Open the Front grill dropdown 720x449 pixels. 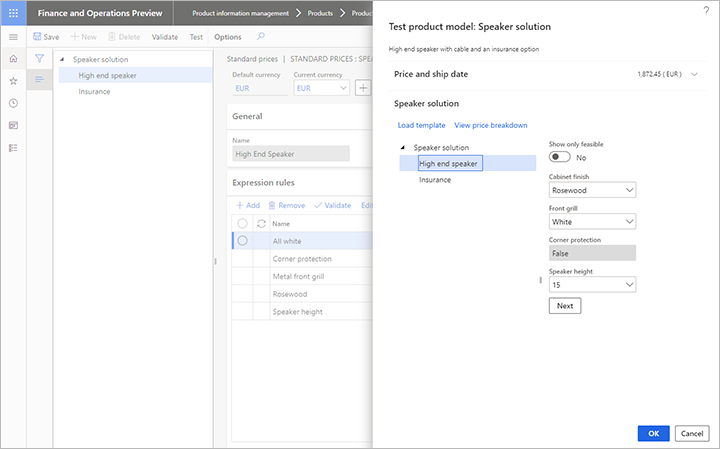(x=592, y=222)
